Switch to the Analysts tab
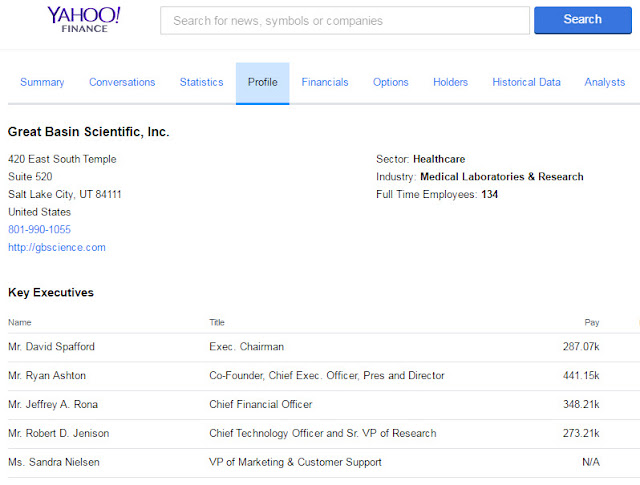 tap(605, 82)
